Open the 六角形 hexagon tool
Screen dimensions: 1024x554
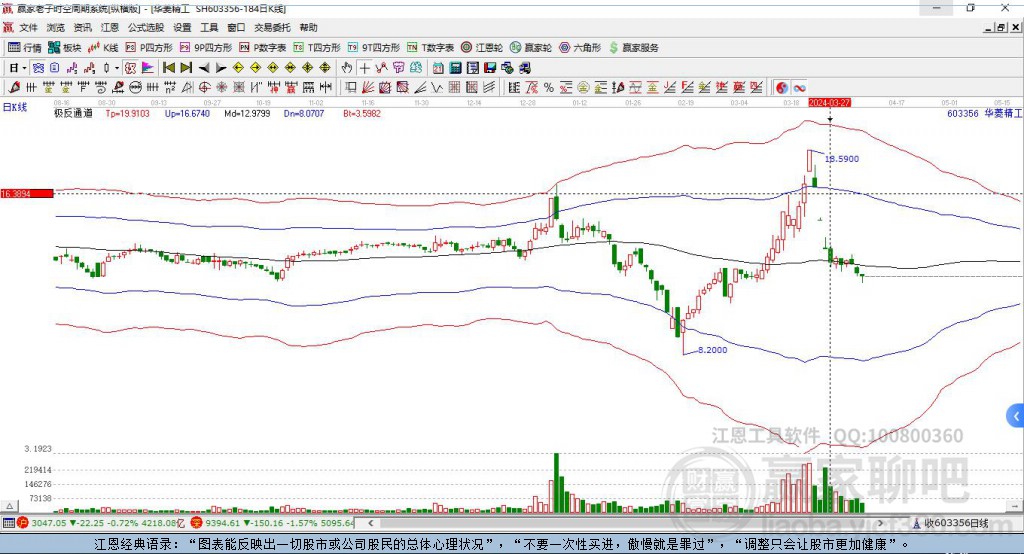580,48
